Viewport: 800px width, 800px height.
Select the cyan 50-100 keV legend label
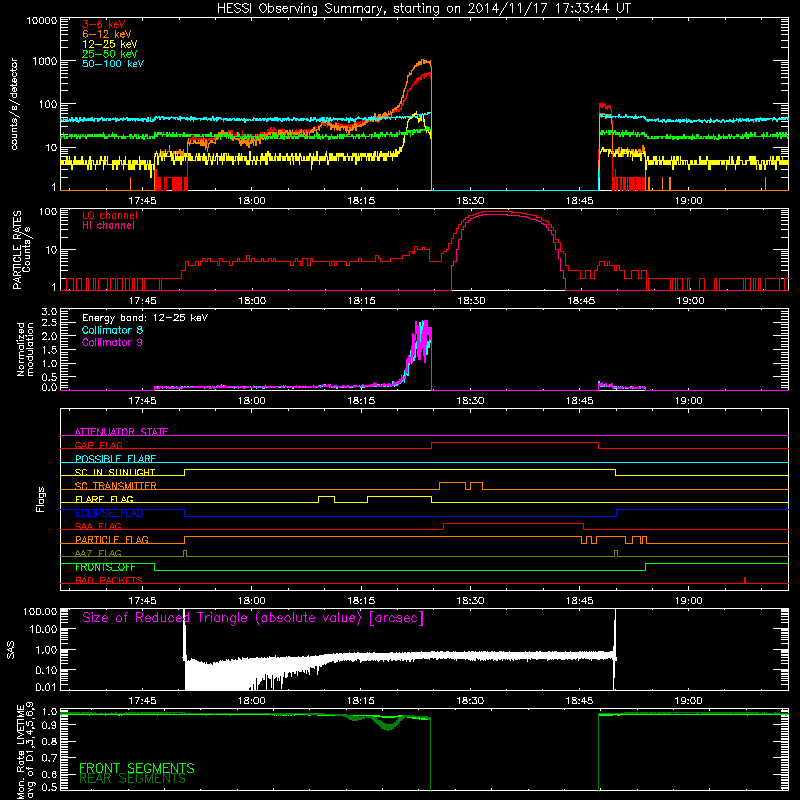(113, 64)
